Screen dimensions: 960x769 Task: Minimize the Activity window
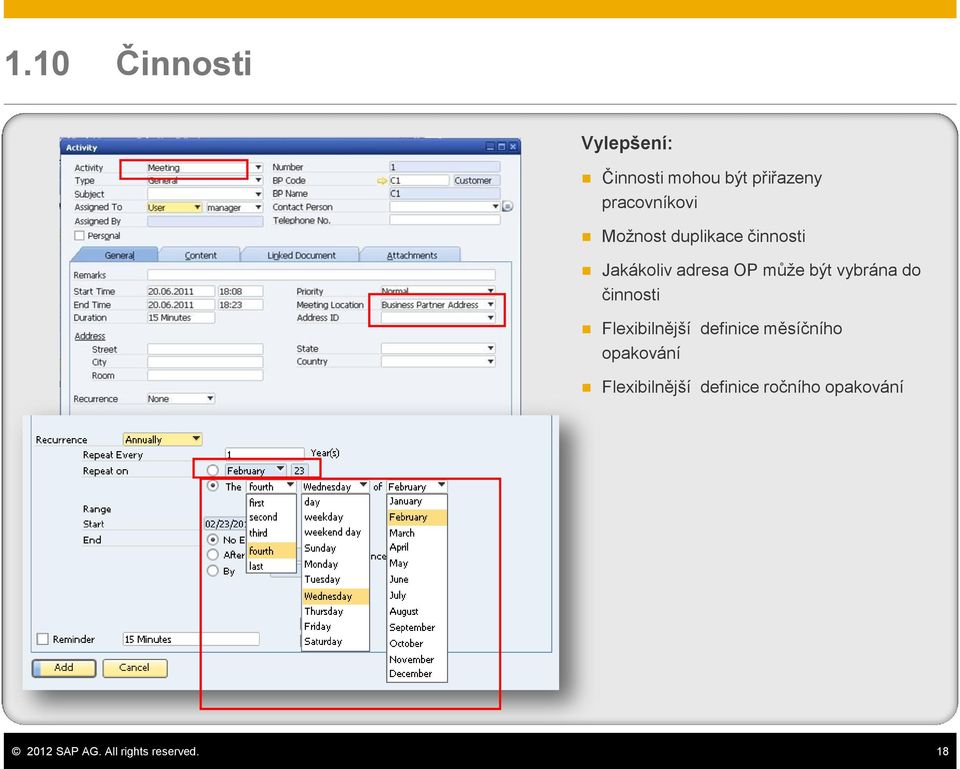490,147
